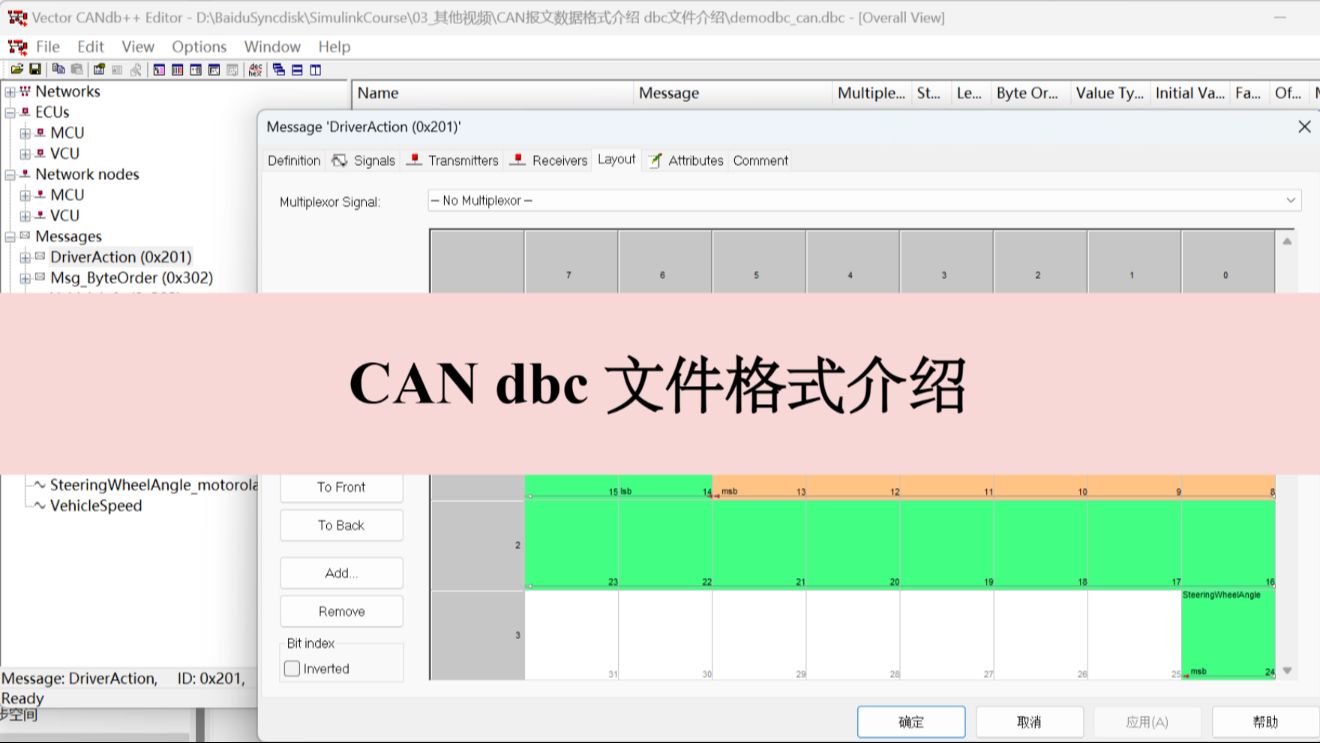Click the document icon left of File menu
The image size is (1320, 743).
pos(17,46)
